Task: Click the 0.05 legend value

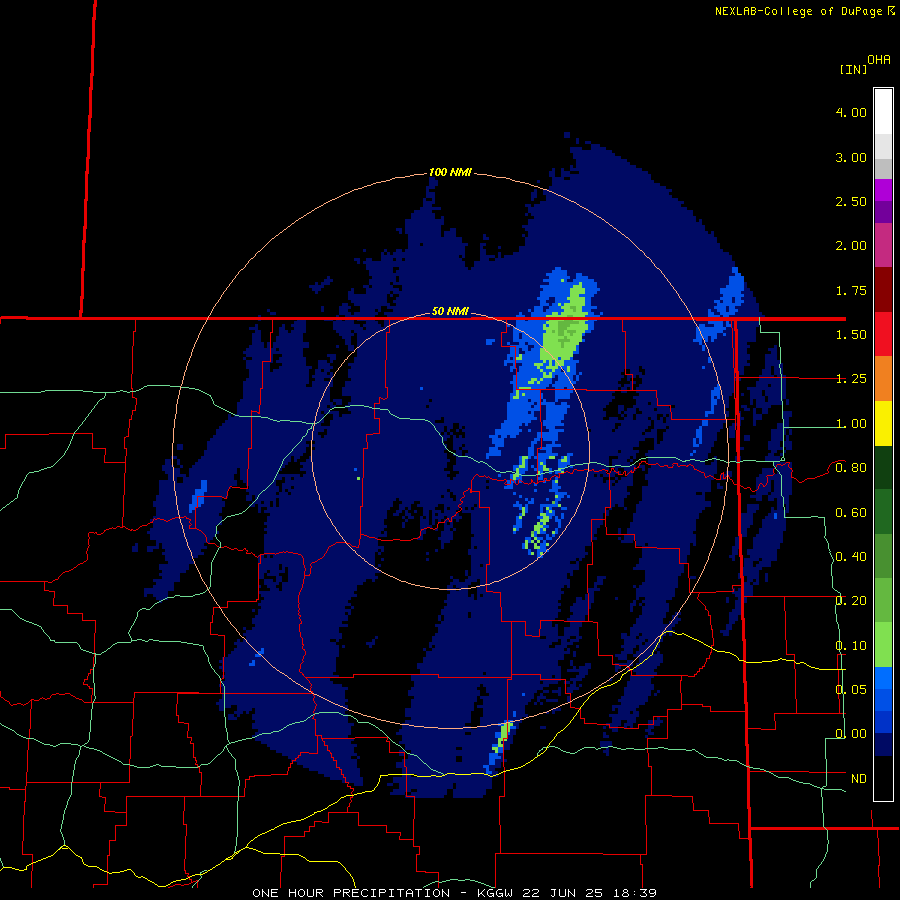Action: 851,689
